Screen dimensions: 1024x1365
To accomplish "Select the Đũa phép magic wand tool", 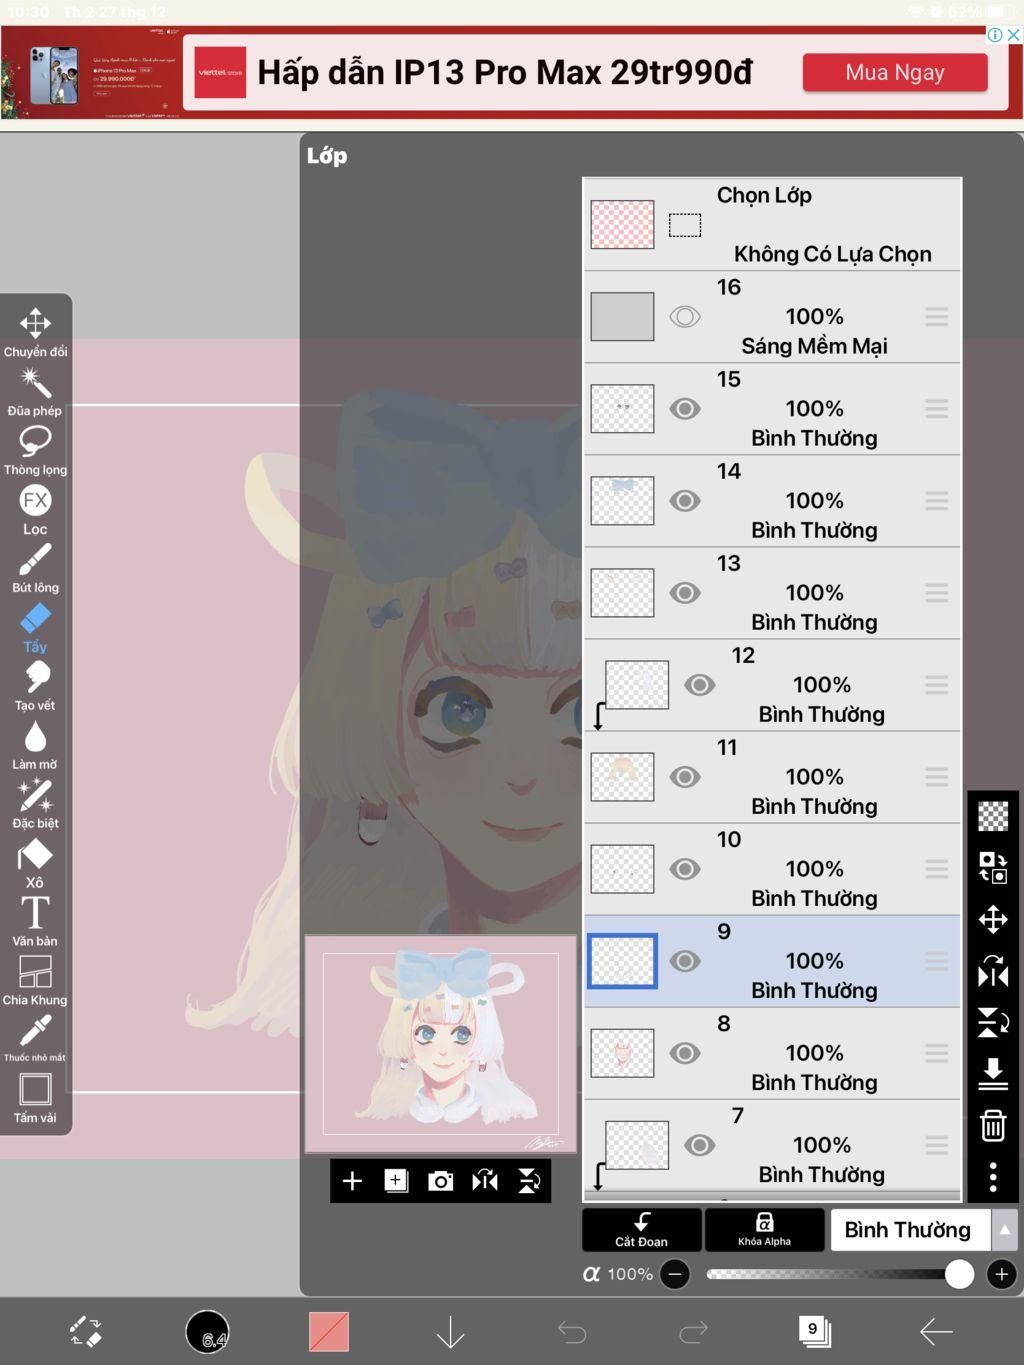I will tap(35, 391).
